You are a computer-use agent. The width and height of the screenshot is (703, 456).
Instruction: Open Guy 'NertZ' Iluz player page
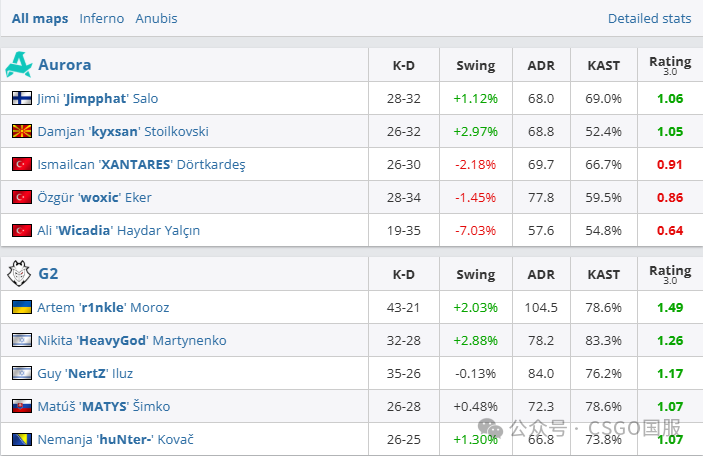click(85, 373)
